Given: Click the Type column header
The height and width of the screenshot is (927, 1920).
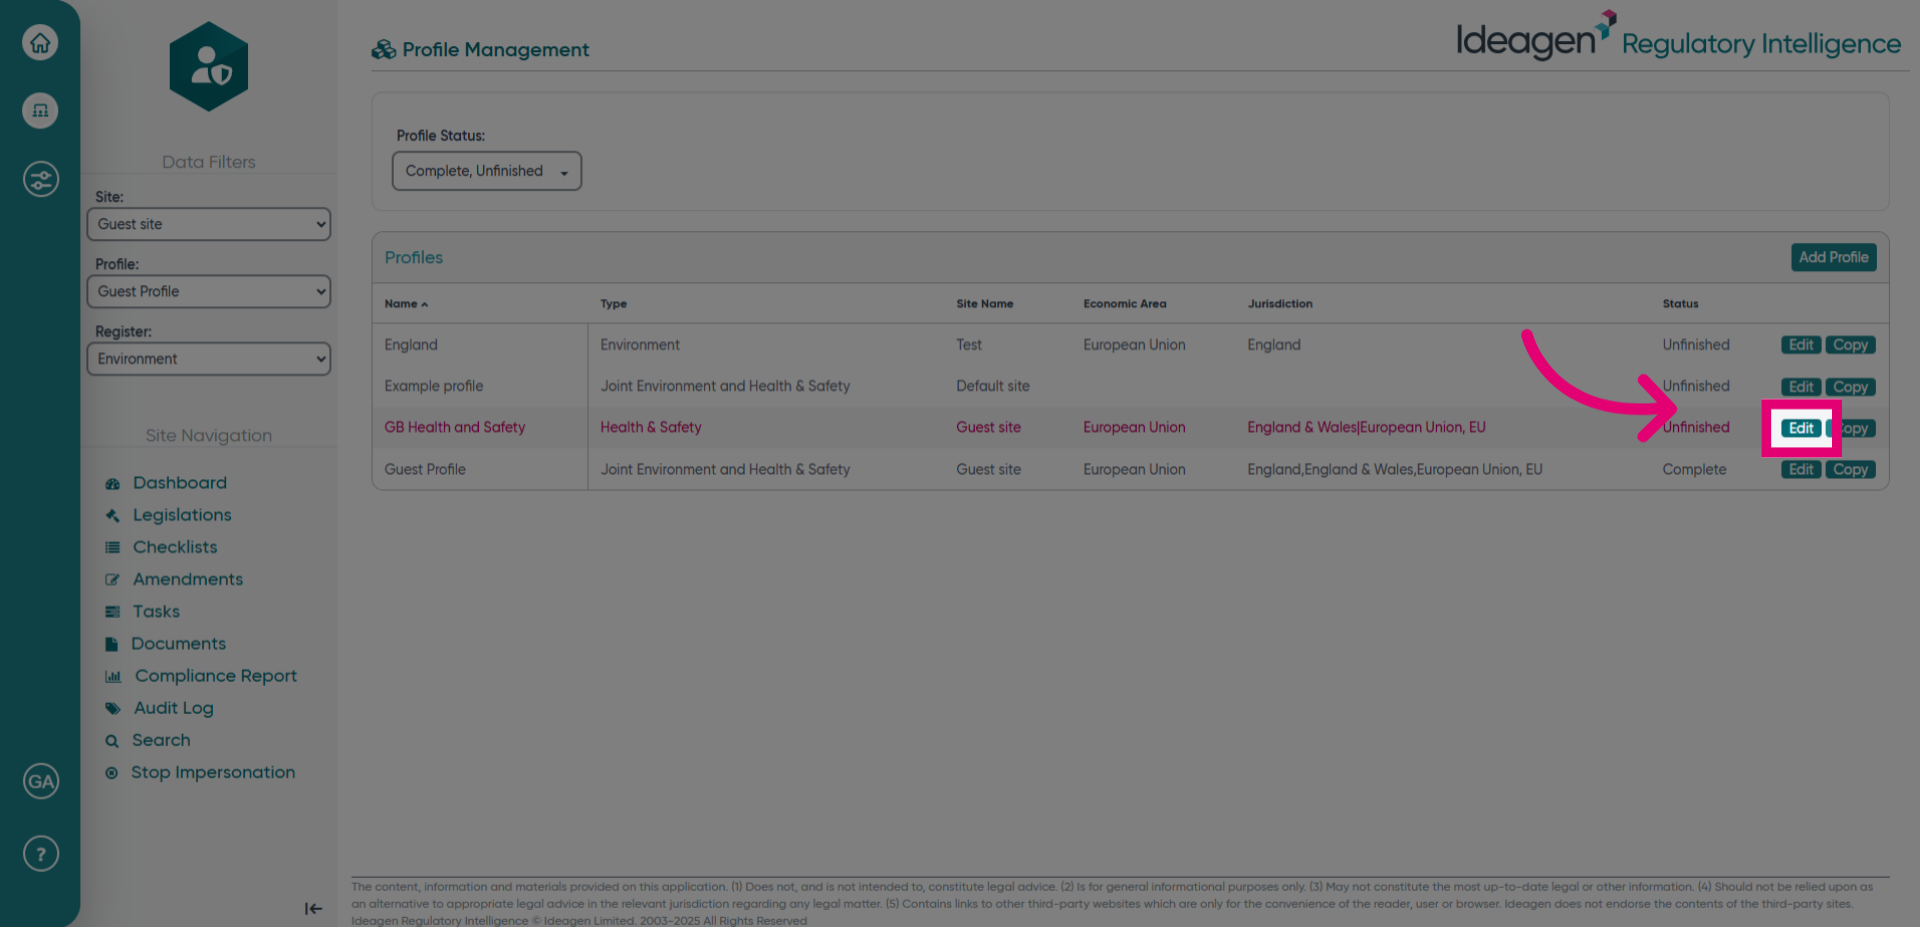Looking at the screenshot, I should click(x=613, y=304).
